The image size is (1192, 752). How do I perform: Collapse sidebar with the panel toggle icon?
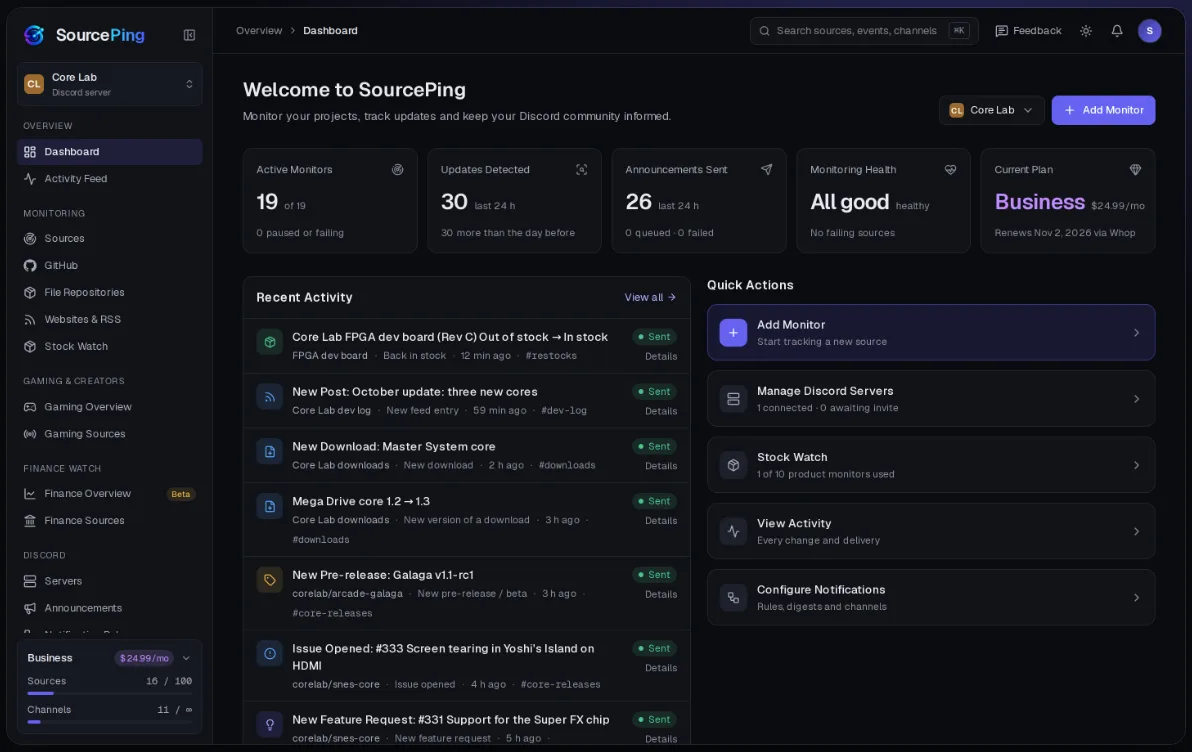click(x=189, y=35)
